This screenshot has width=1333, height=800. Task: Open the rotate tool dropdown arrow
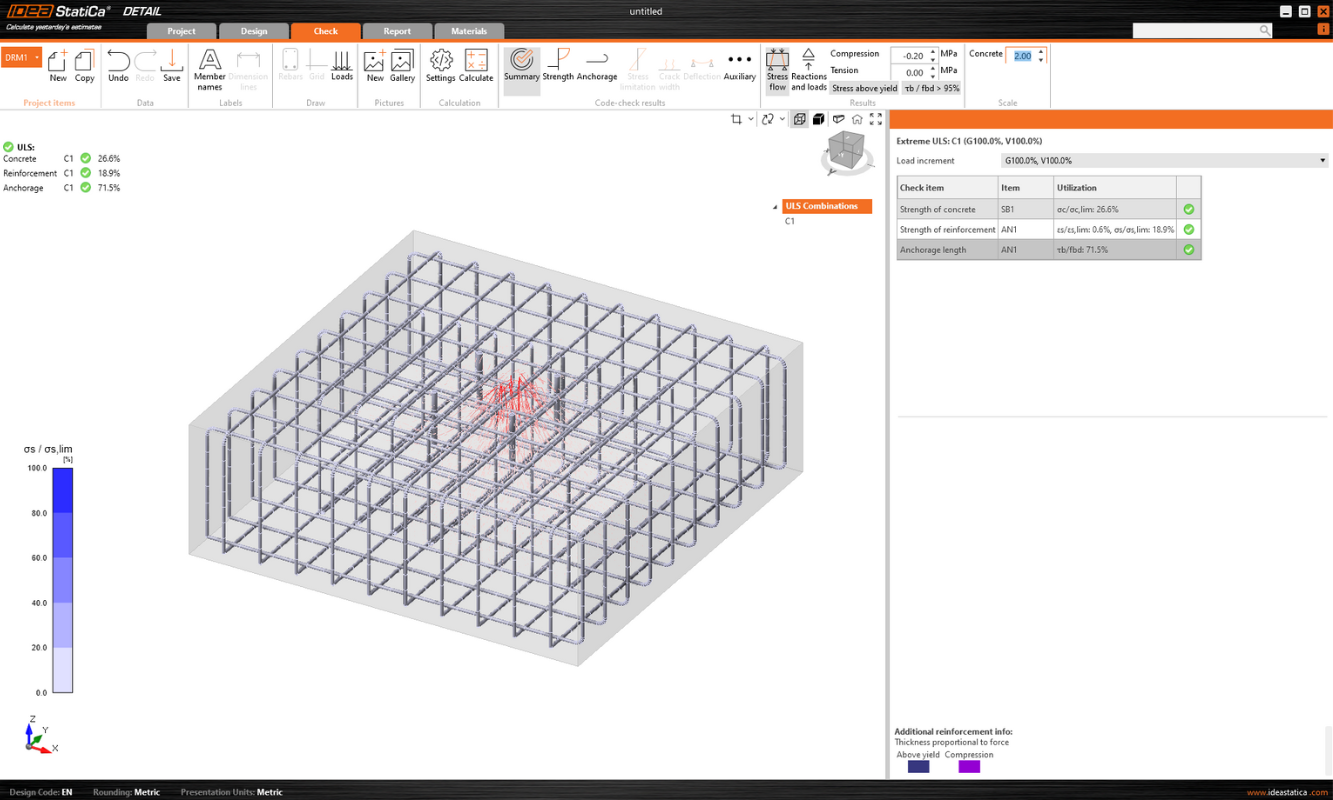tap(782, 120)
